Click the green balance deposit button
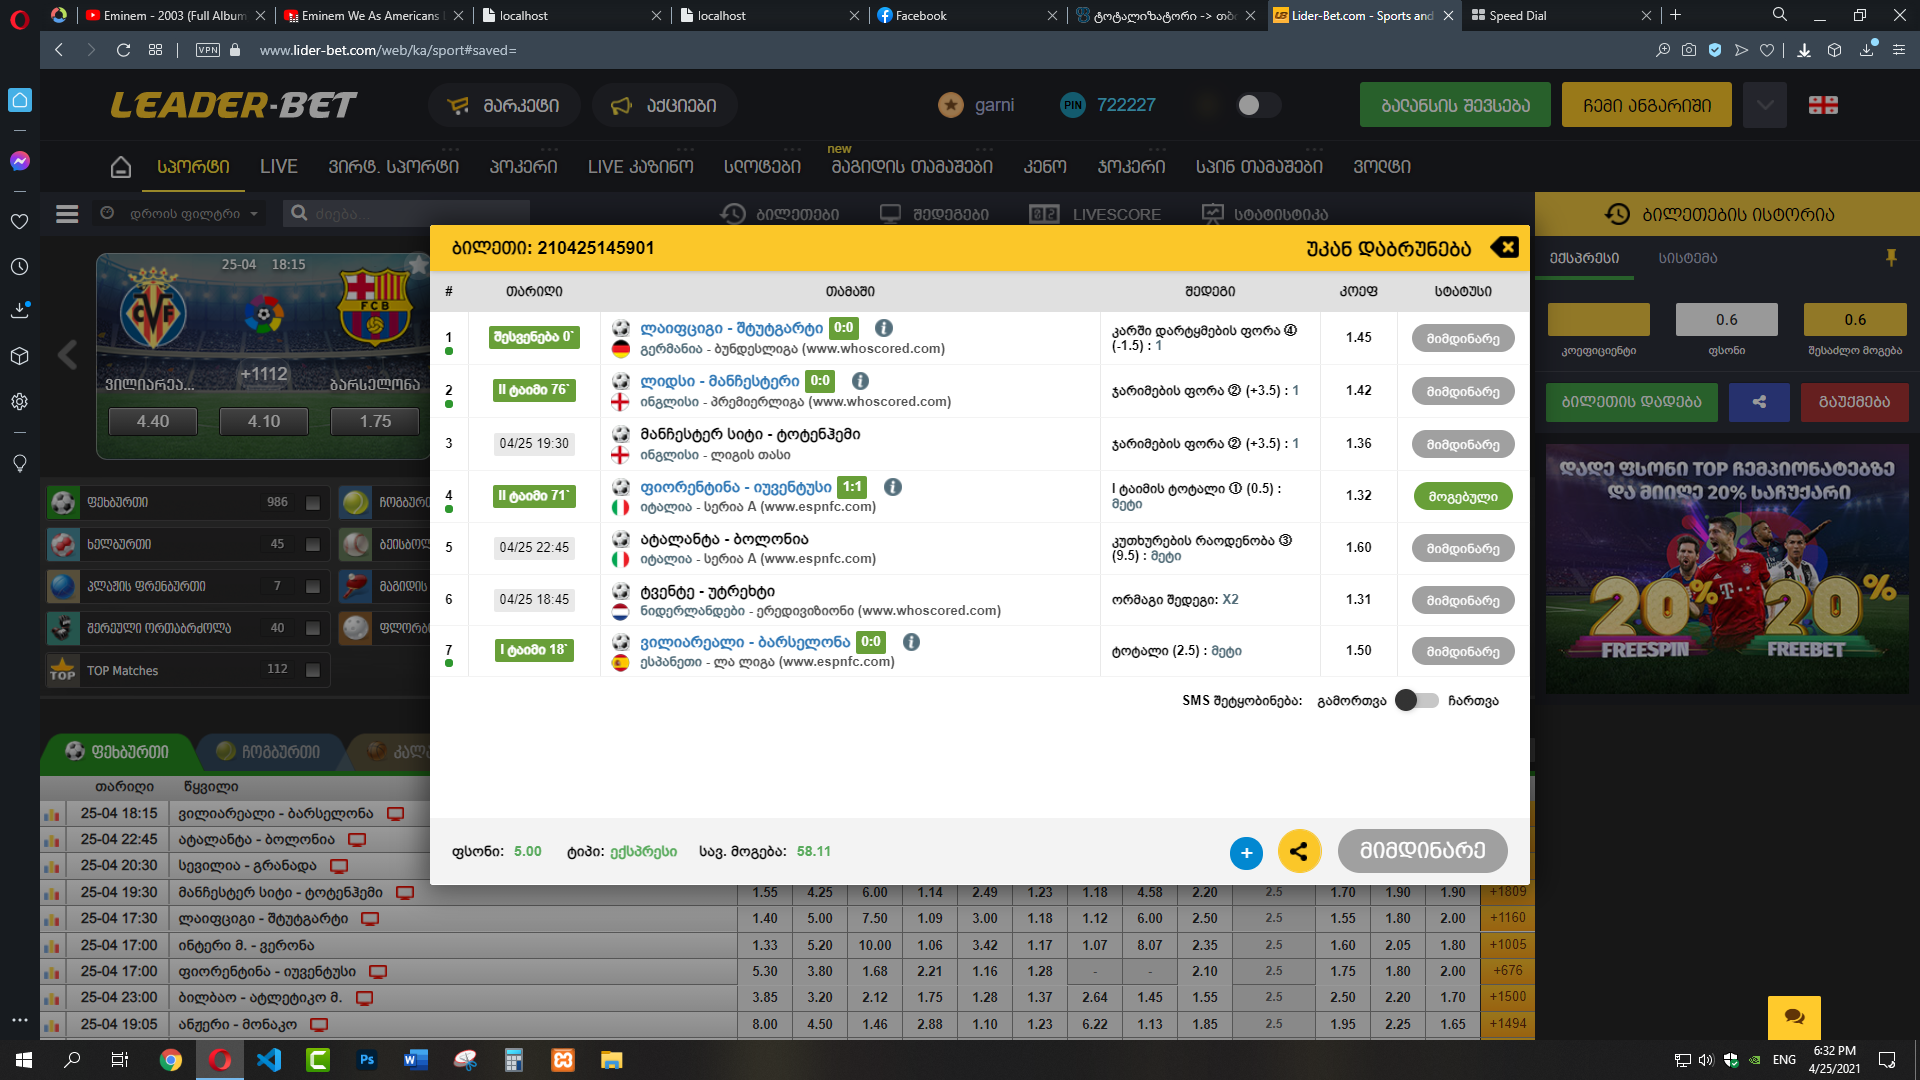 pyautogui.click(x=1455, y=105)
